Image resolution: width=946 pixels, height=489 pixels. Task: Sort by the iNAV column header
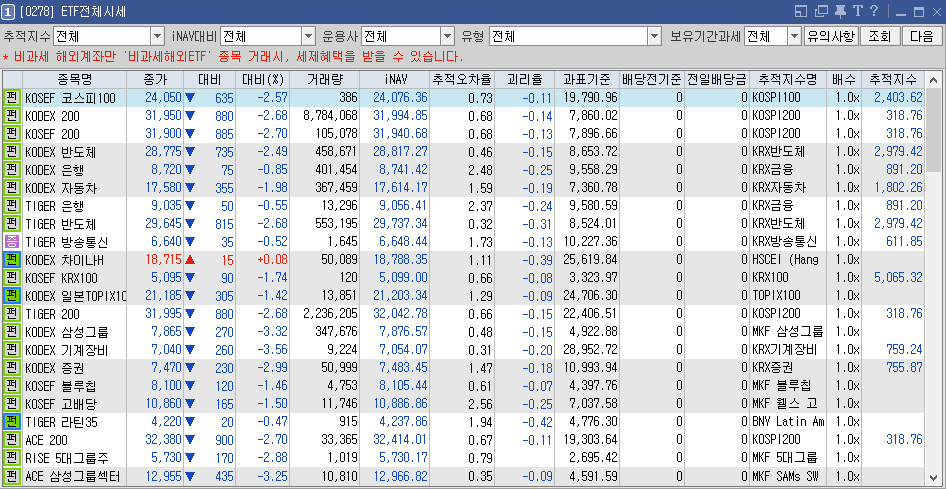[395, 80]
